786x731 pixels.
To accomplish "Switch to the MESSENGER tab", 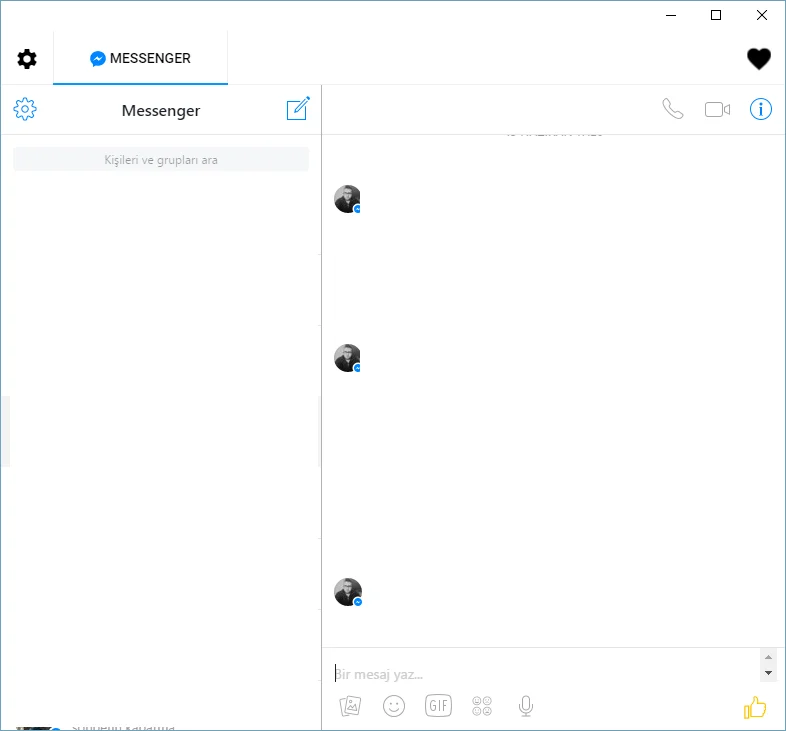I will (x=140, y=59).
